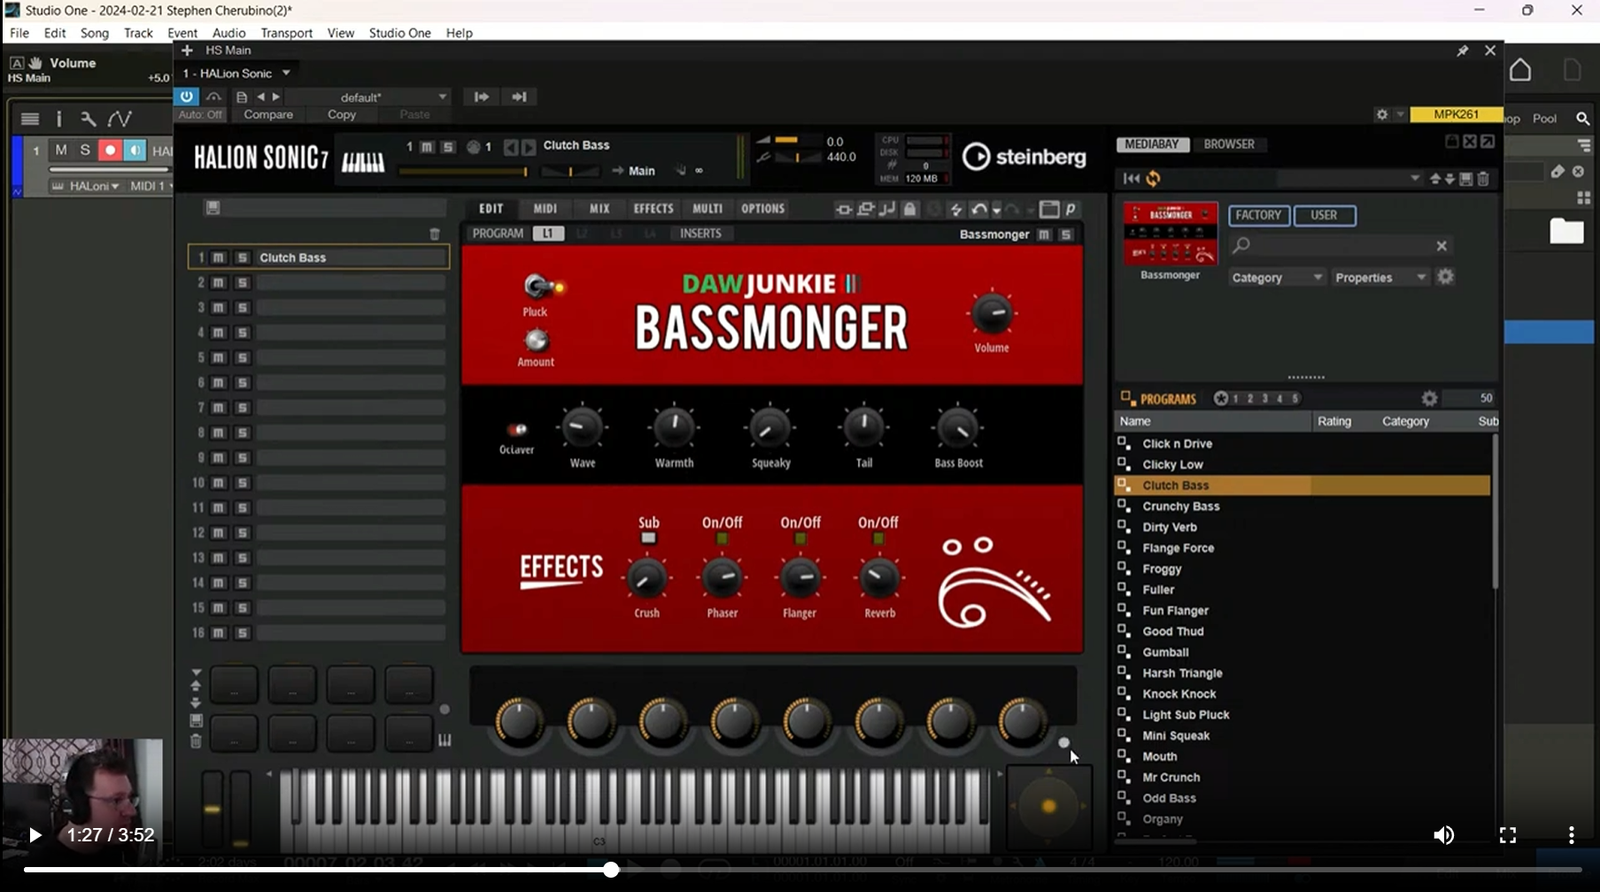Open the 1 - HALion Sonic instrument dropdown
The width and height of the screenshot is (1600, 892).
(x=236, y=73)
